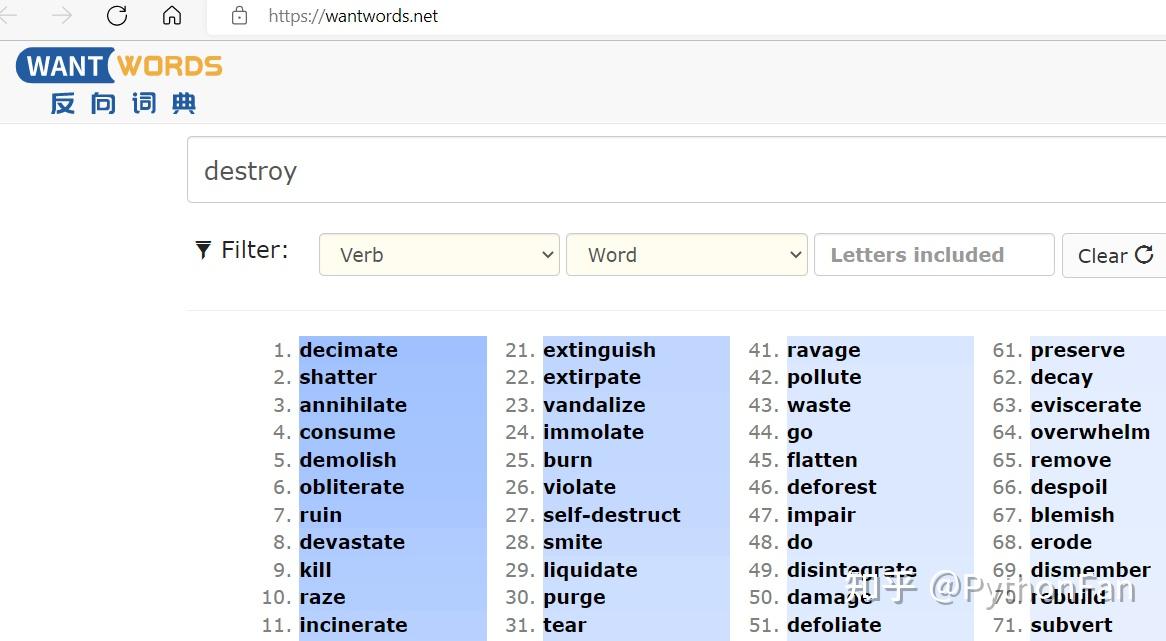
Task: Click the result ravage
Action: click(824, 350)
